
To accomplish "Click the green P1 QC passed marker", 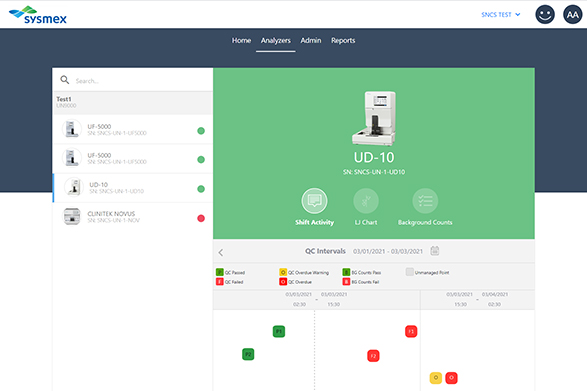I will (x=279, y=331).
